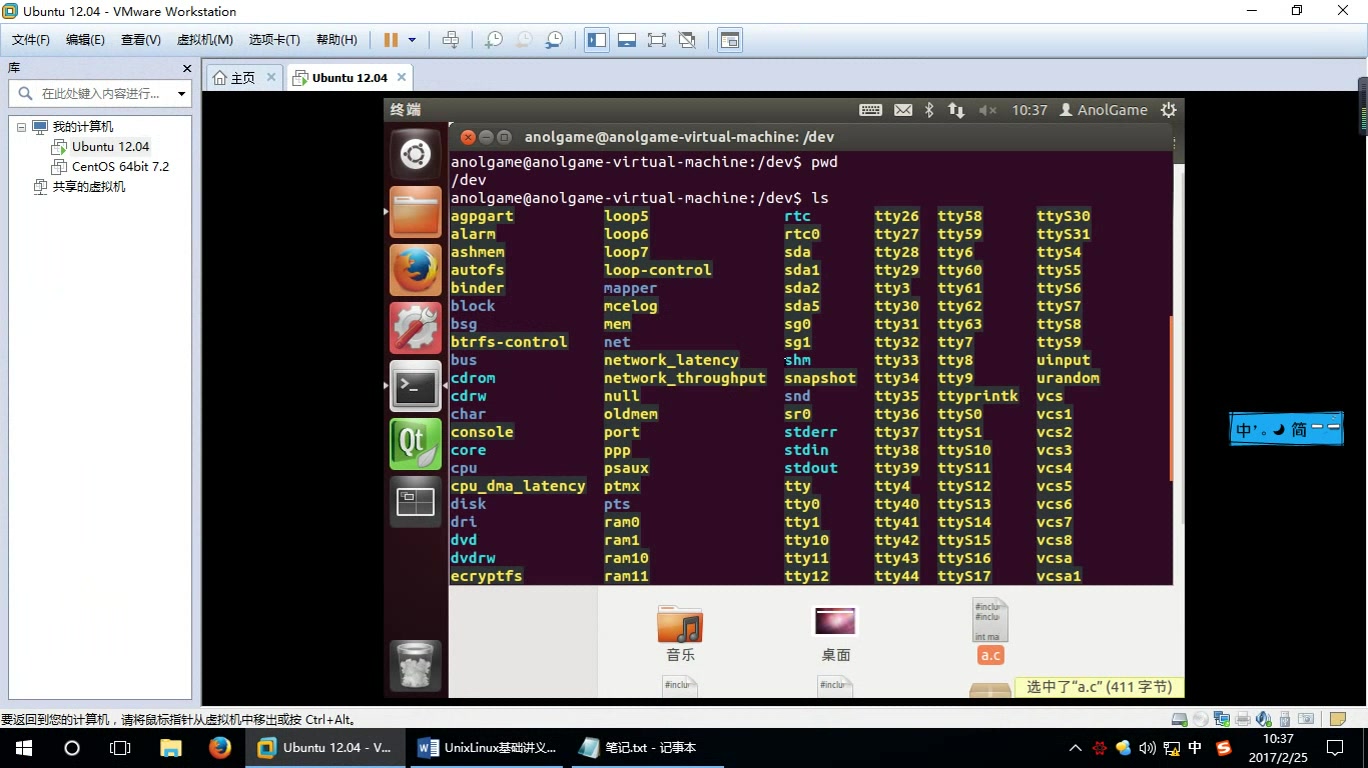Open the muted sound indicator menu
The height and width of the screenshot is (768, 1368).
pos(988,110)
